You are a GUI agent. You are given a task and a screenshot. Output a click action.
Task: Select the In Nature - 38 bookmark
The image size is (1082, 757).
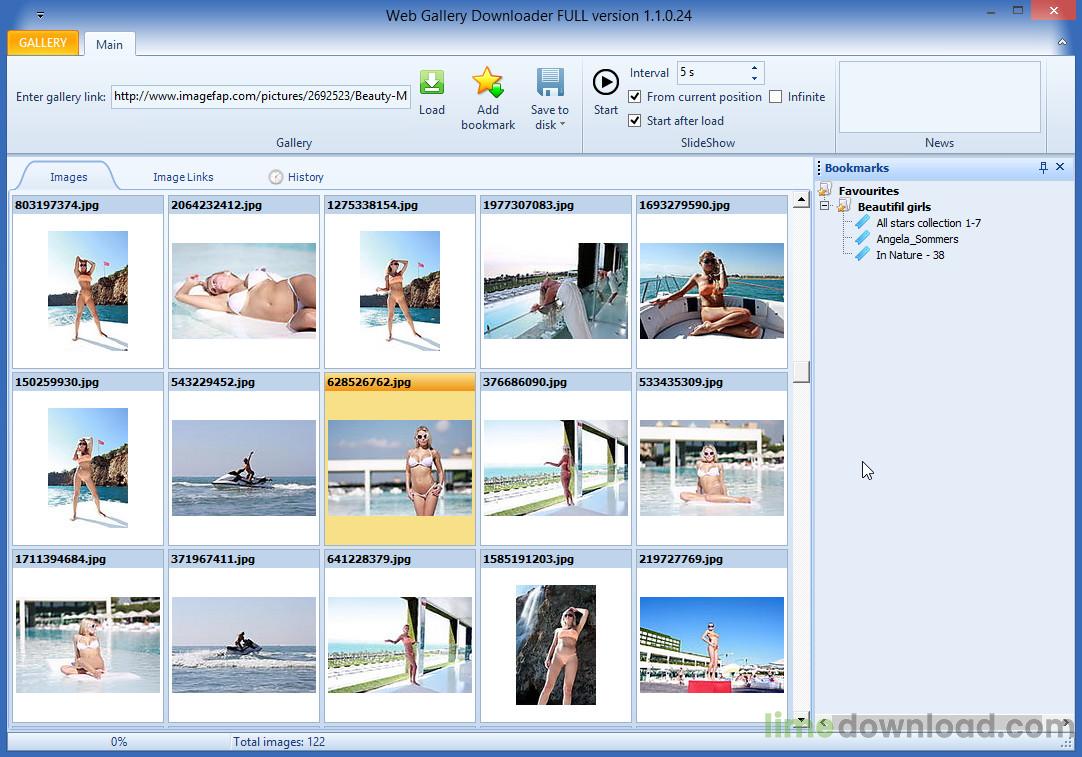coord(912,255)
